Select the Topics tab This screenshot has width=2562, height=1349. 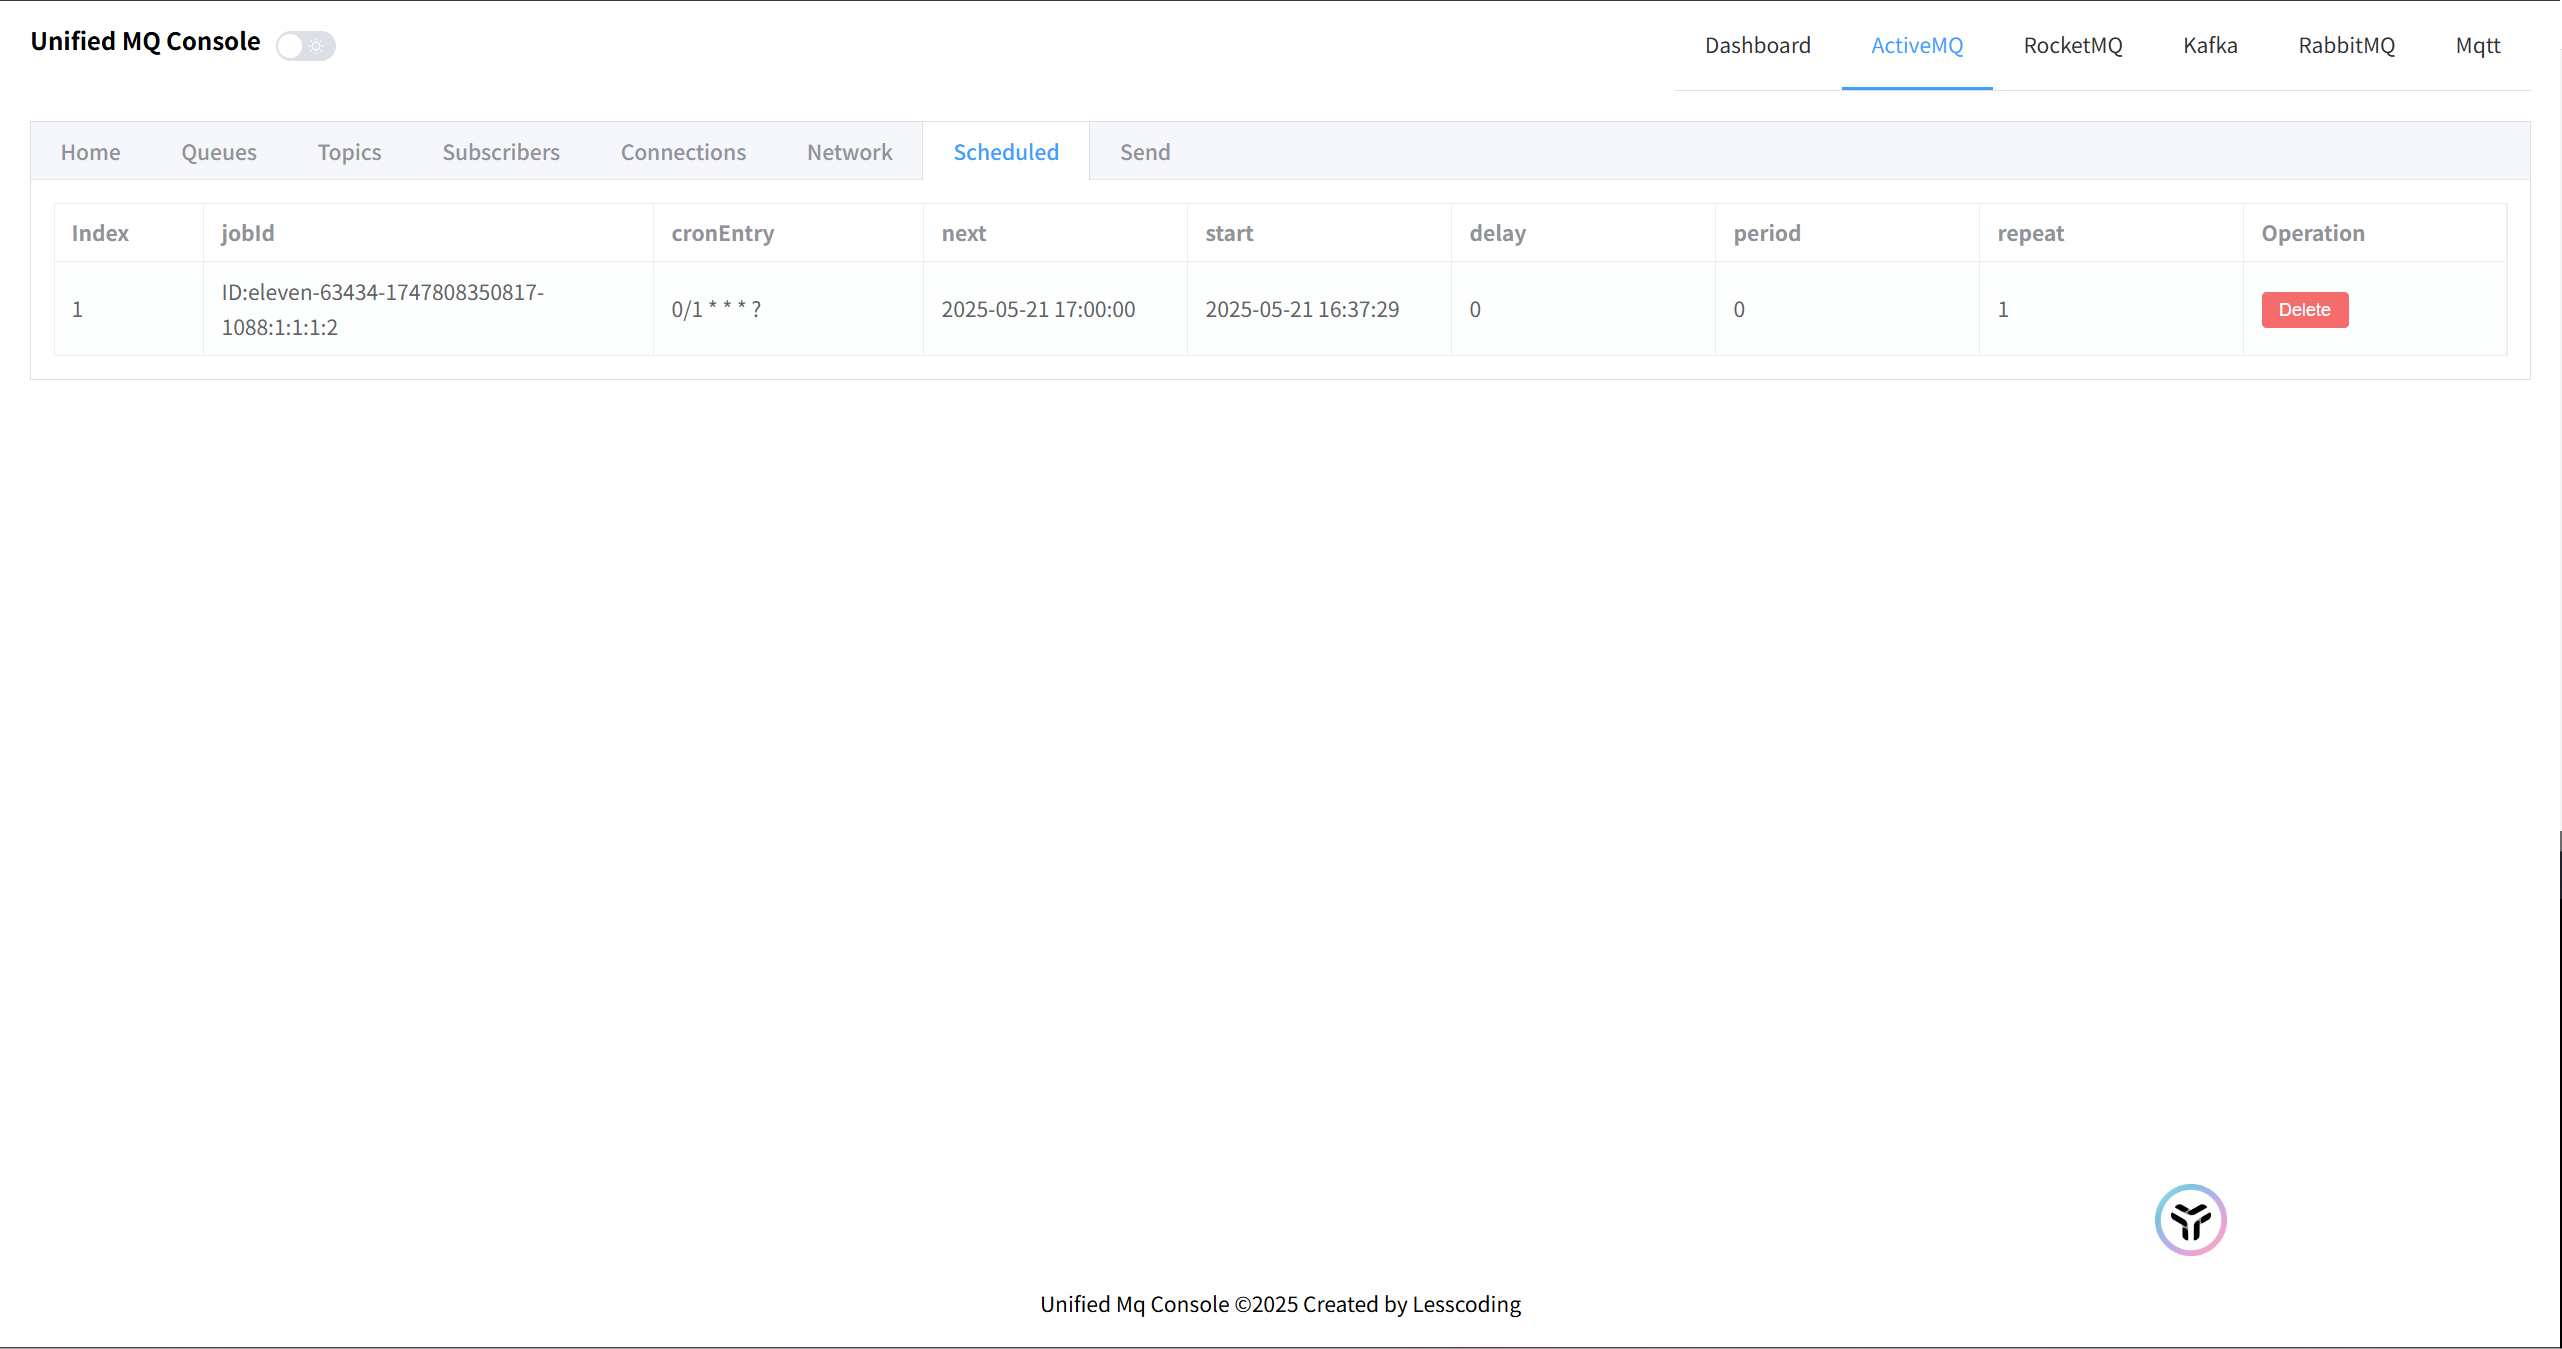pos(349,152)
